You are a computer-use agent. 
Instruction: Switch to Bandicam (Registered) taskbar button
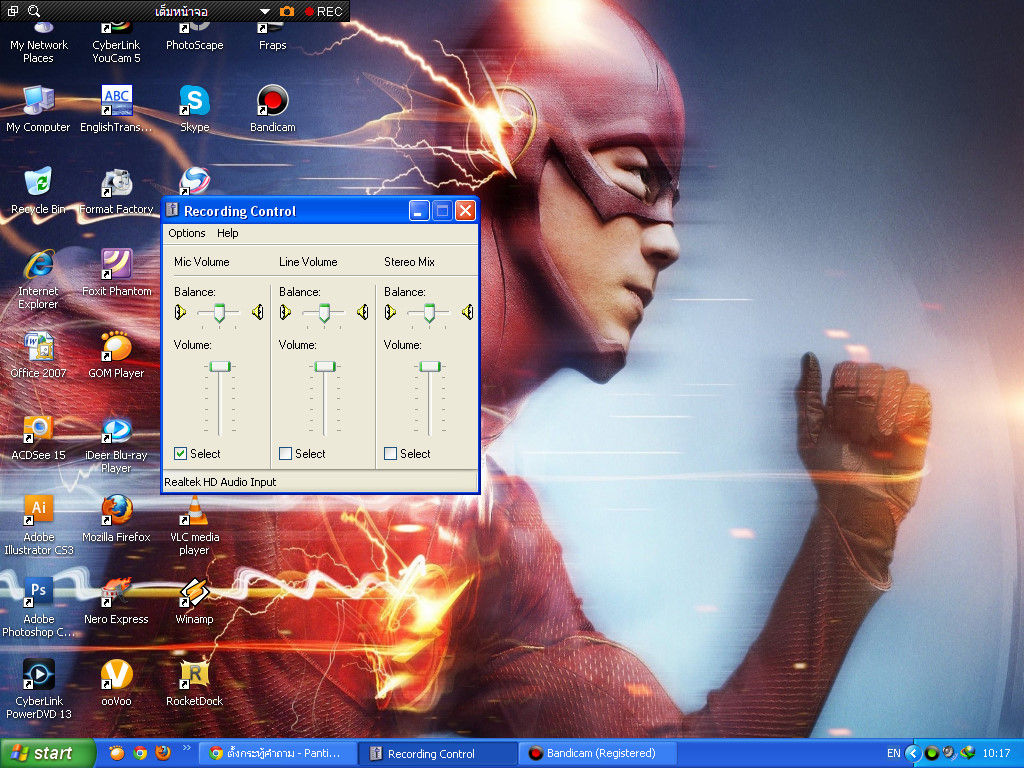click(x=598, y=753)
